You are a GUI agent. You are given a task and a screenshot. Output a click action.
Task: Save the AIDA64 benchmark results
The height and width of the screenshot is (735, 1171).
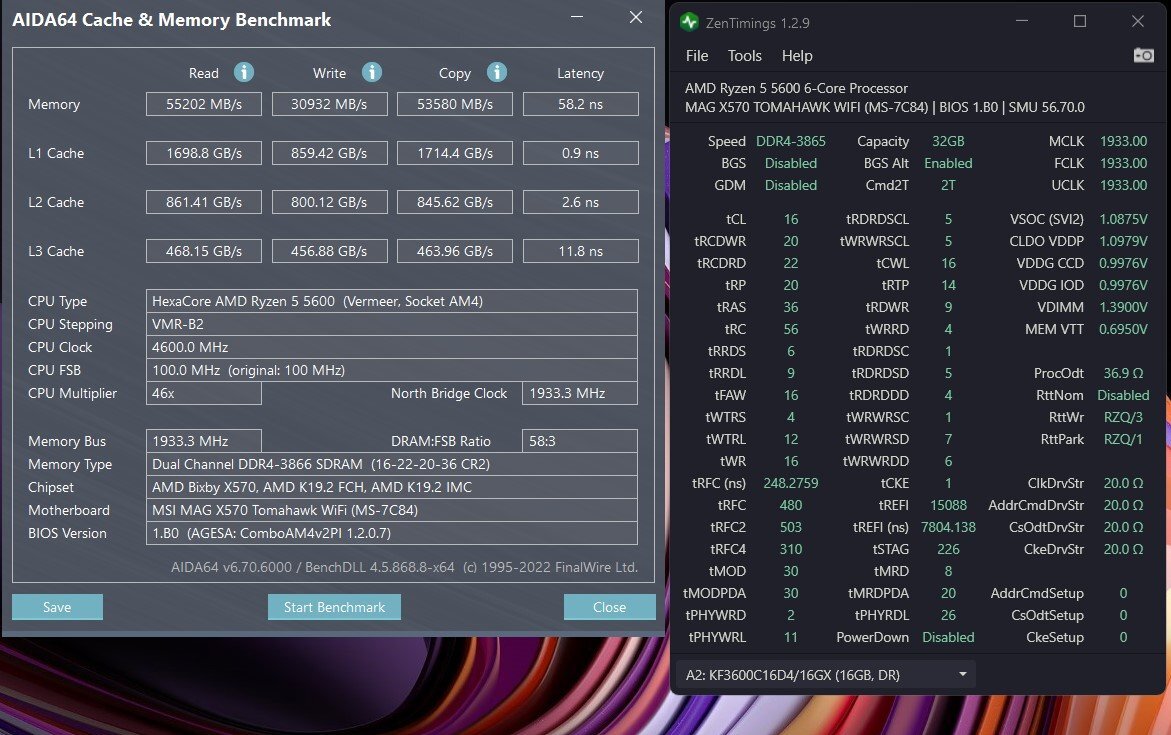coord(57,607)
